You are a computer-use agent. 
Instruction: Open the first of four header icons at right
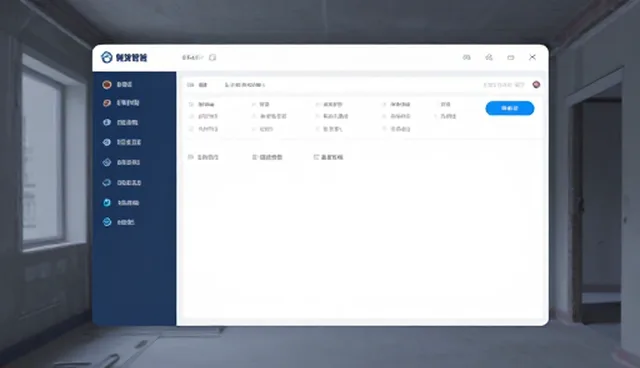467,58
